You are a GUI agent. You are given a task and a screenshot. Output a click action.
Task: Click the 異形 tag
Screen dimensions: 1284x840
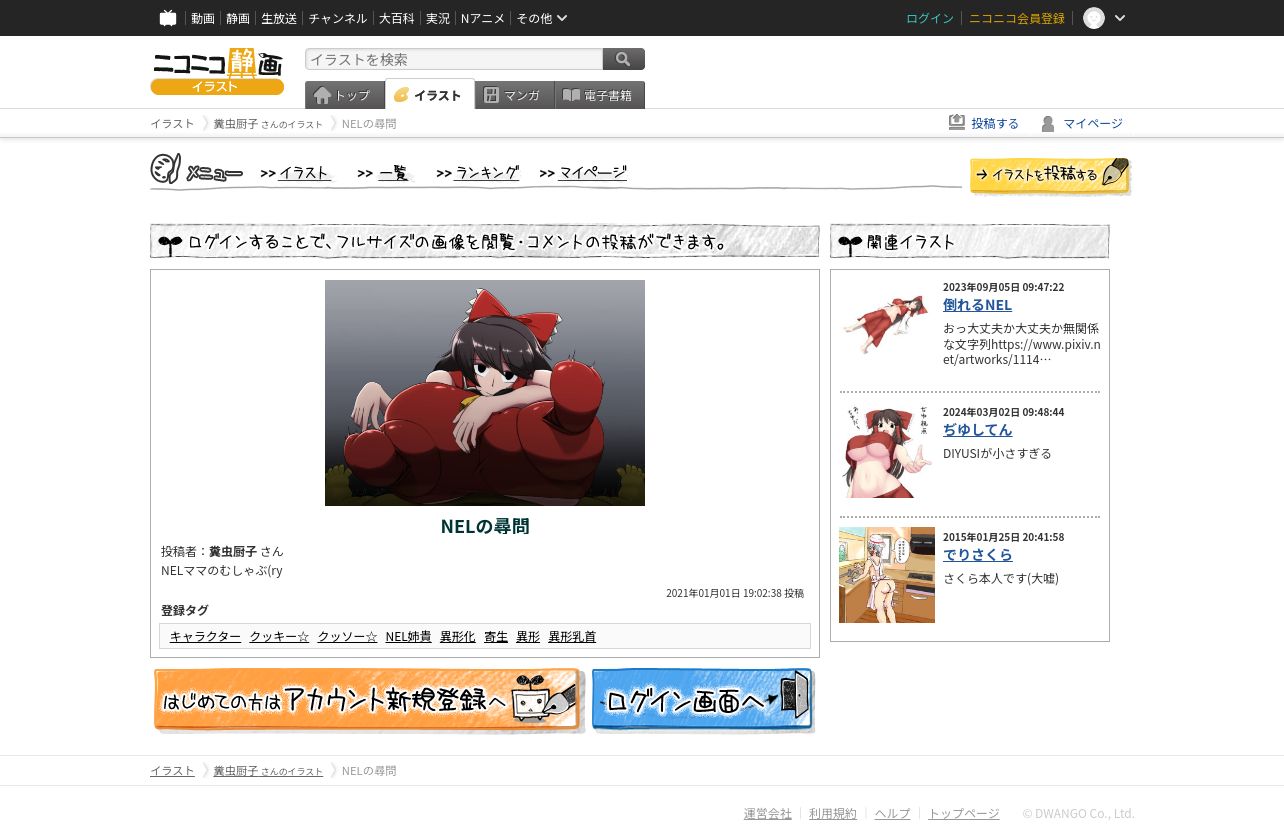528,637
